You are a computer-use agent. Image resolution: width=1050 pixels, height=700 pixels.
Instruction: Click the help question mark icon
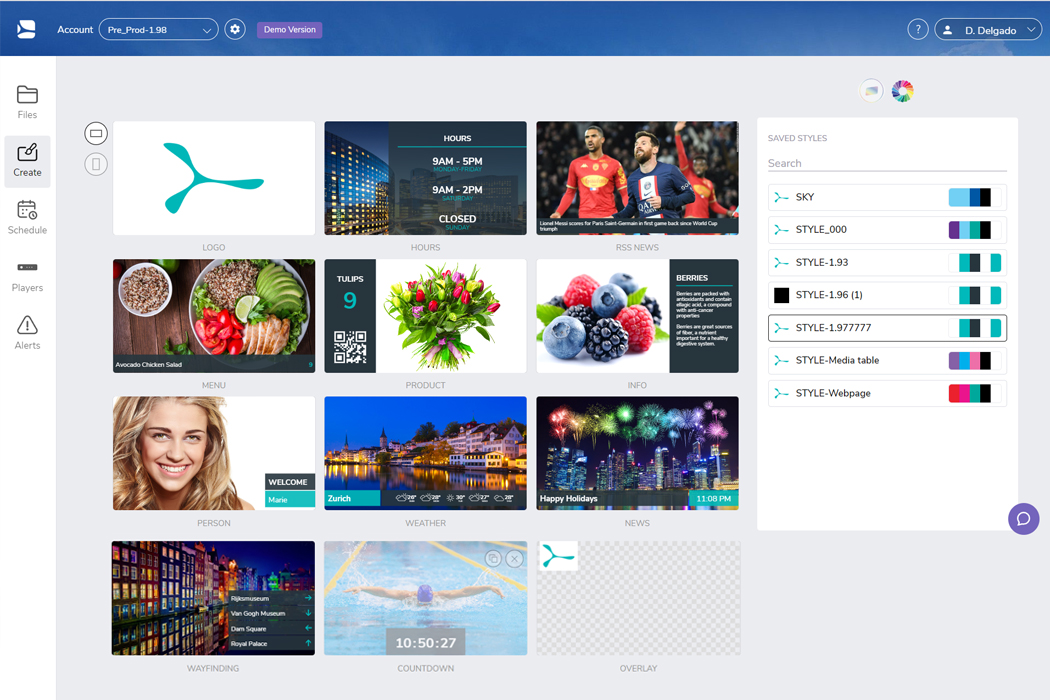pos(917,30)
